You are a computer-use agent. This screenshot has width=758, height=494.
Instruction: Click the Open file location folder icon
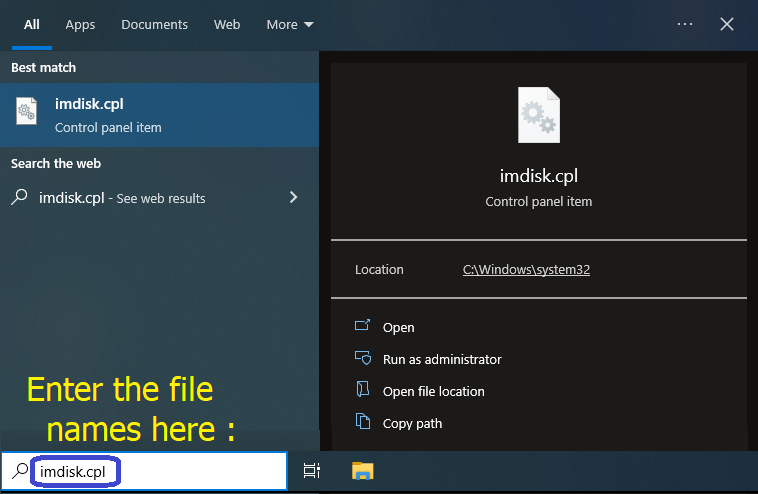(x=363, y=389)
